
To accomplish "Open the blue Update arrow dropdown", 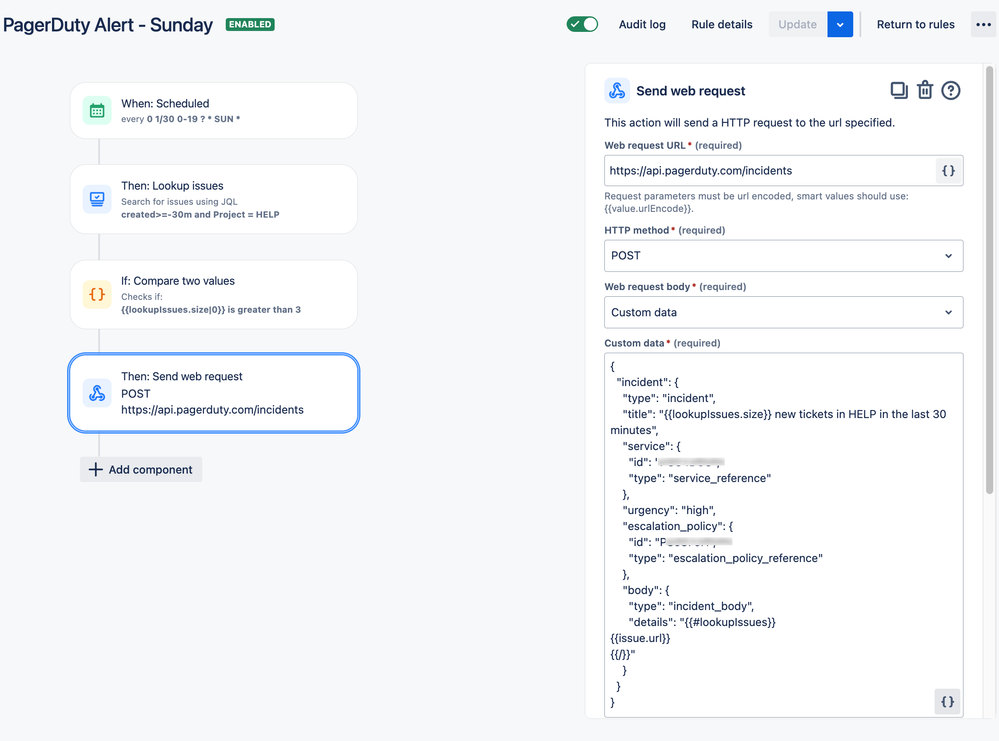I will coord(840,24).
